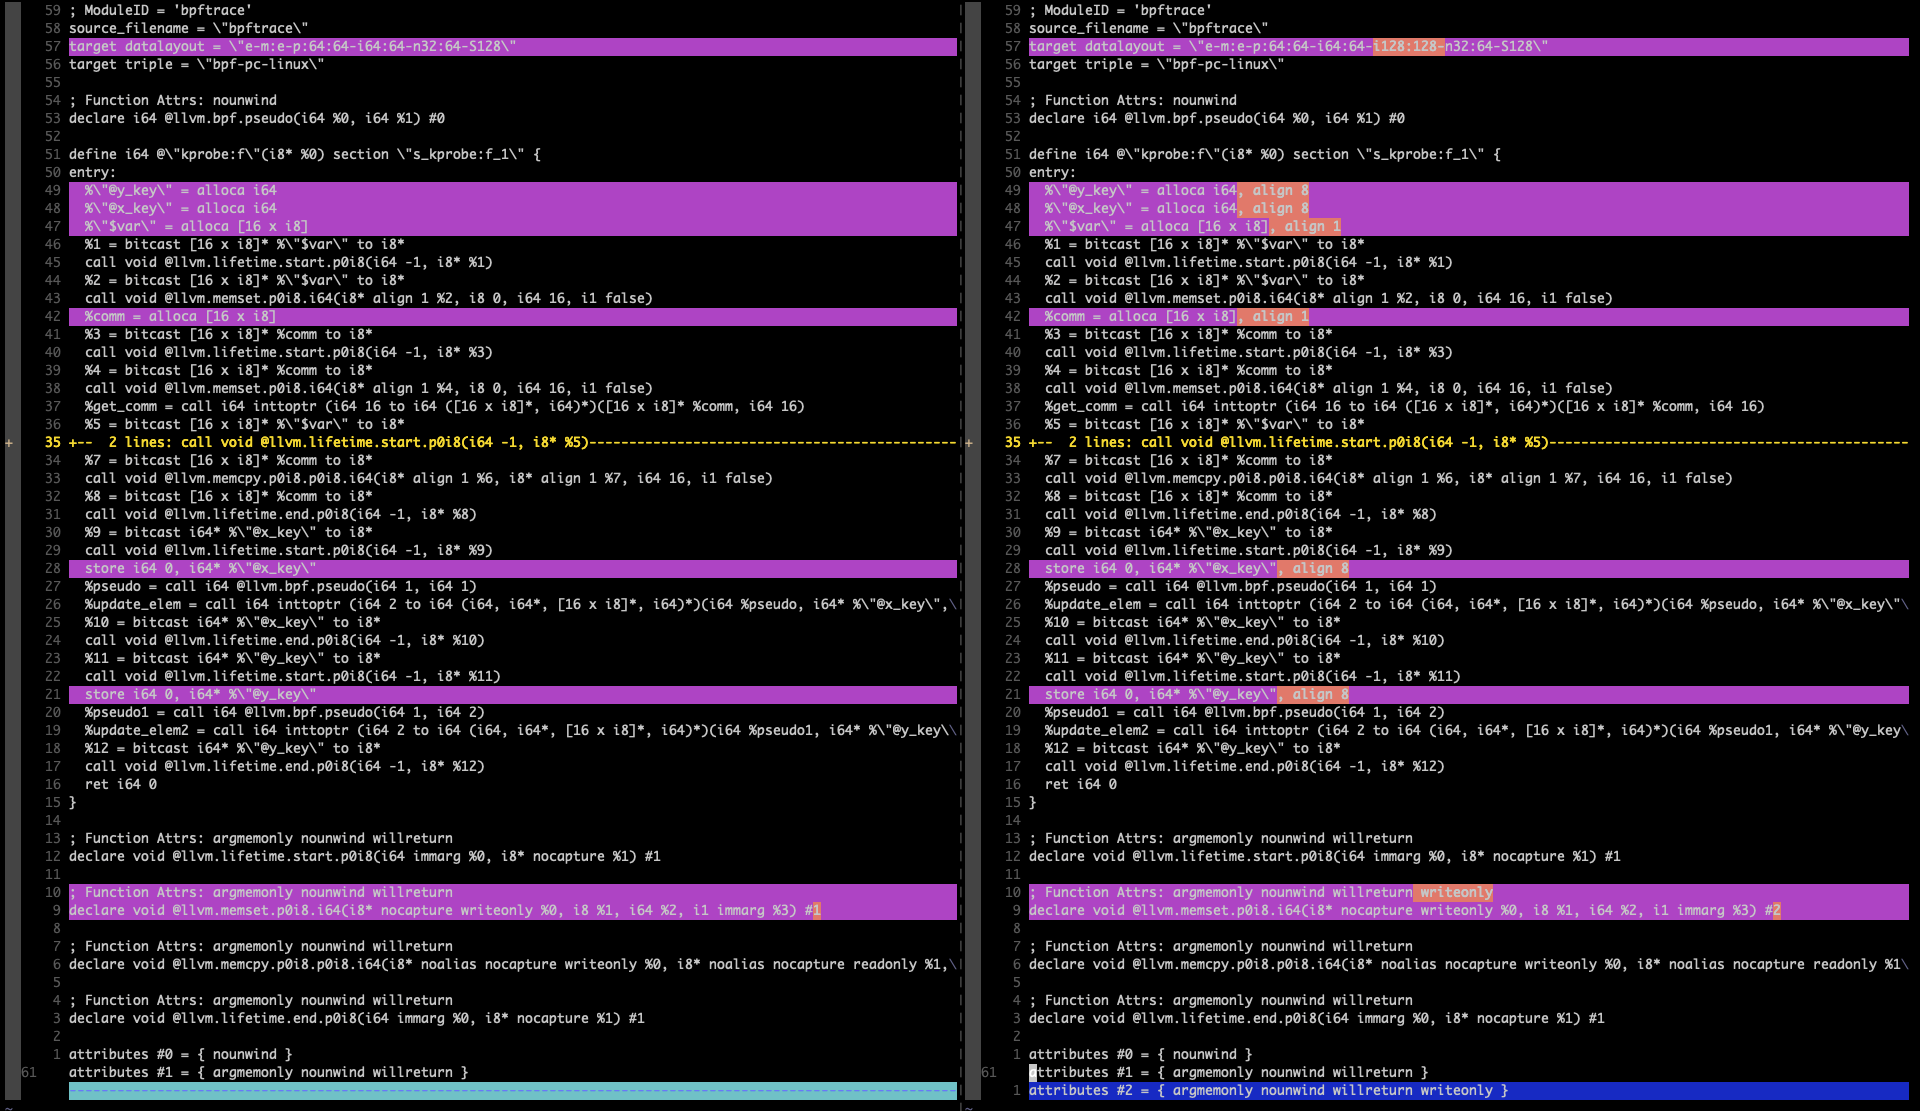Screen dimensions: 1920x1111
Task: Click line number 61 in the left gutter
Action: pos(28,1071)
